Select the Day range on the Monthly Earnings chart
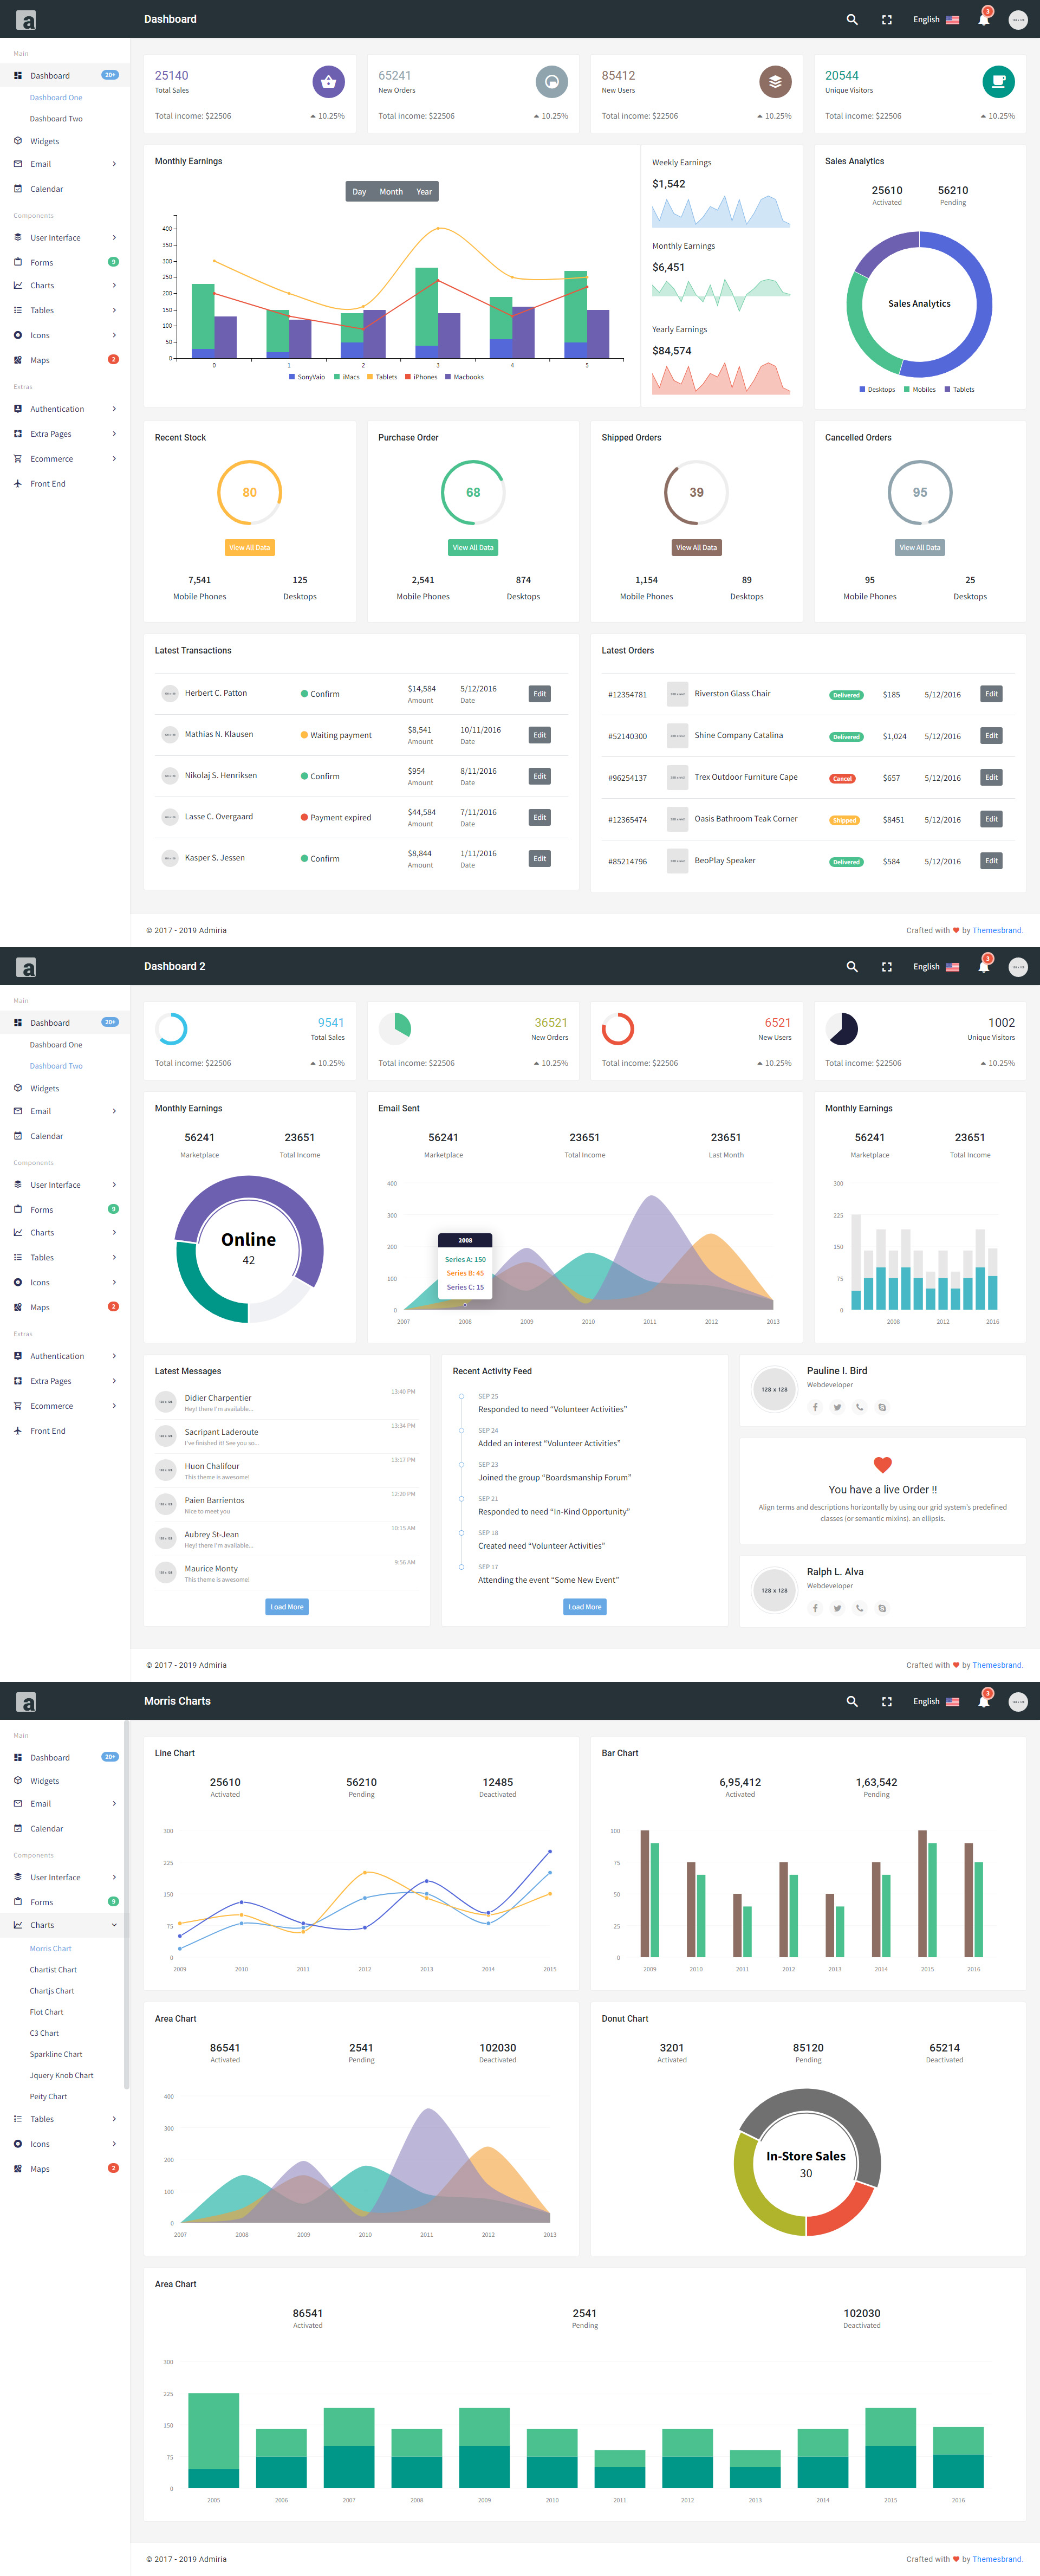Screen dimensions: 1040x2576 pos(359,192)
